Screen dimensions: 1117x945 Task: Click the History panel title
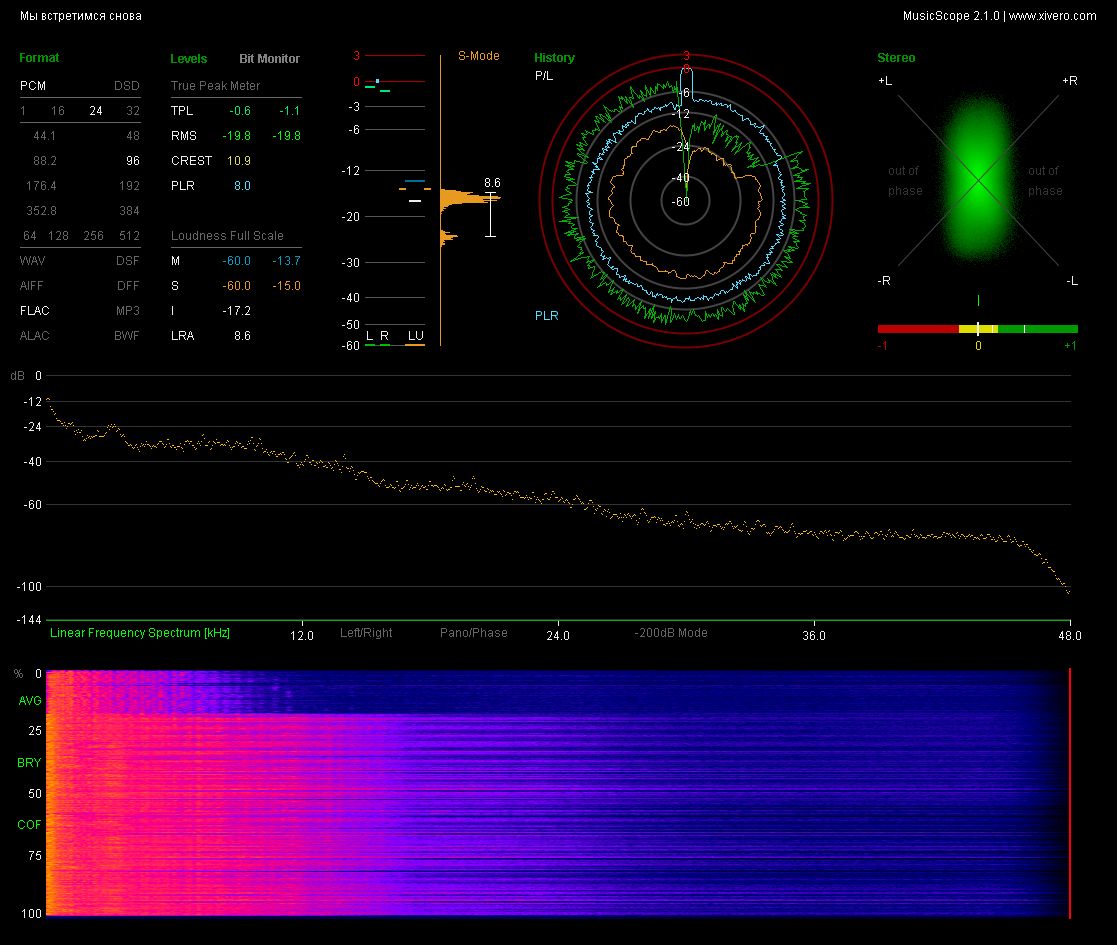(x=554, y=58)
